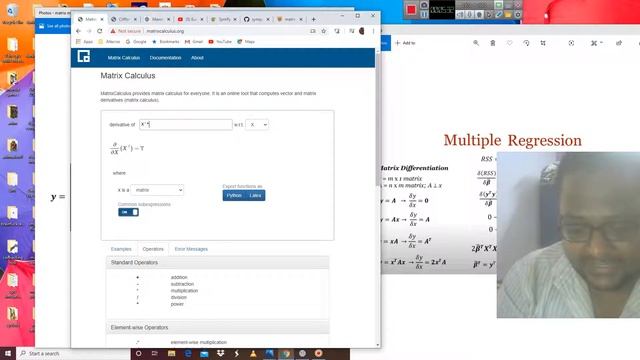640x360 pixels.
Task: Crop the photo in the Photos toolbar
Action: 543,43
